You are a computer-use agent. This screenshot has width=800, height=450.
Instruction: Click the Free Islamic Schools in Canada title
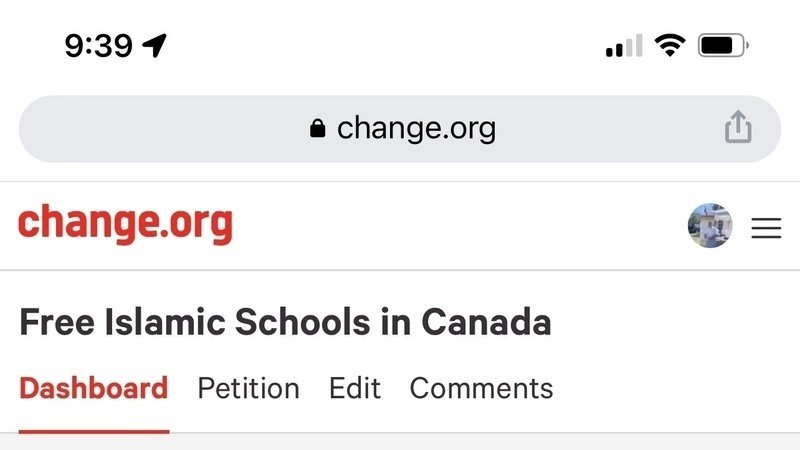coord(285,323)
